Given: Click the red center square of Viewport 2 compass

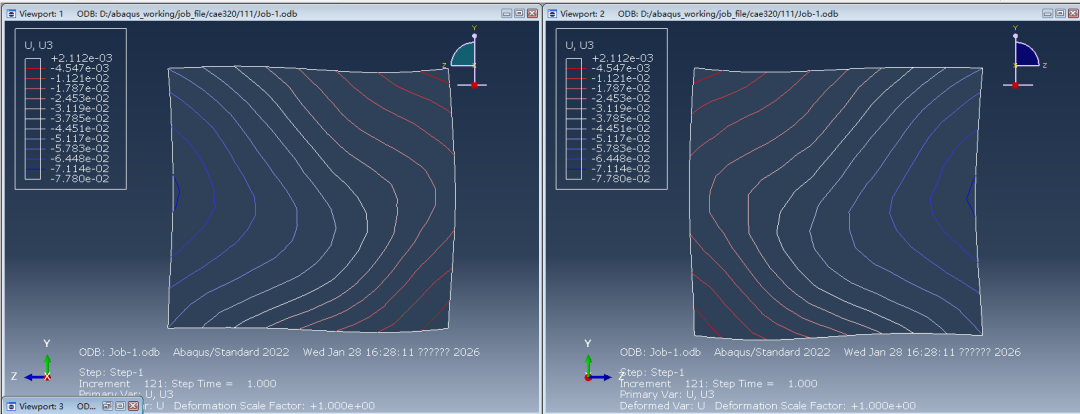Looking at the screenshot, I should tap(1015, 85).
